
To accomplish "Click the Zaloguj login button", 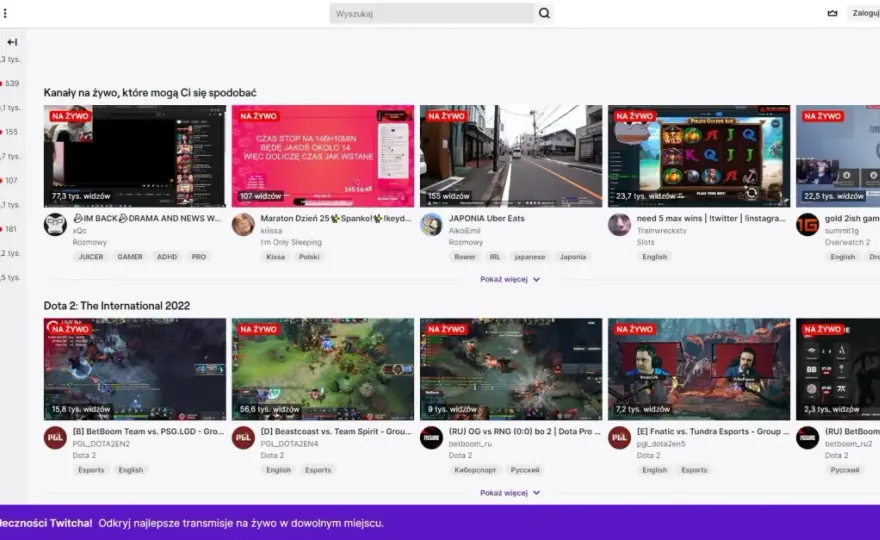I will (865, 13).
